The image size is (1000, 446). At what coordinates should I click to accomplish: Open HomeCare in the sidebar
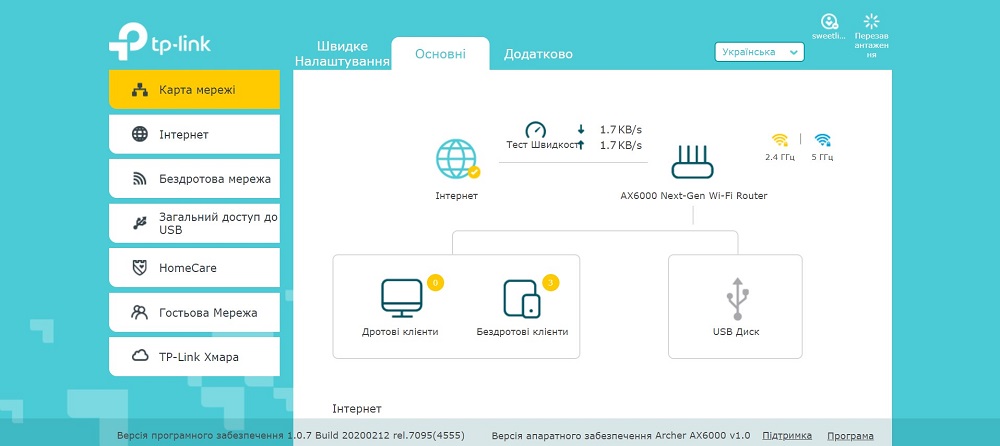195,268
